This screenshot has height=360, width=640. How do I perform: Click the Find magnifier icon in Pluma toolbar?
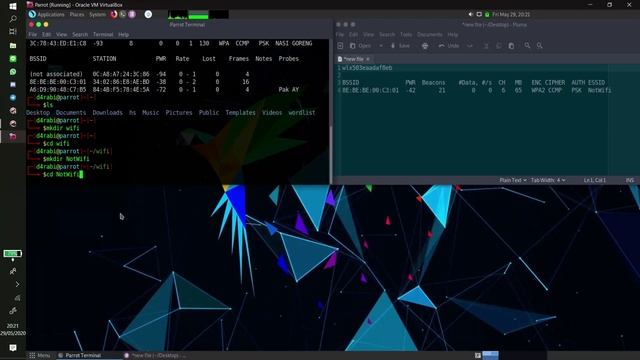tap(527, 46)
